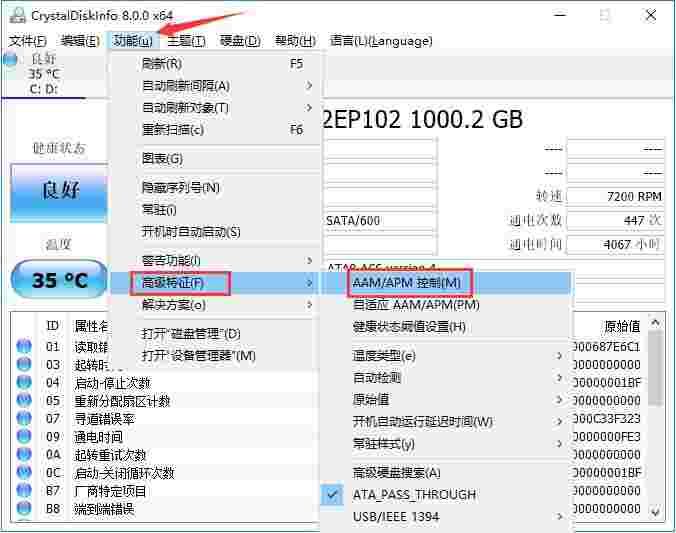
Task: Click the attribute list scrollbar thumb
Action: 655,369
